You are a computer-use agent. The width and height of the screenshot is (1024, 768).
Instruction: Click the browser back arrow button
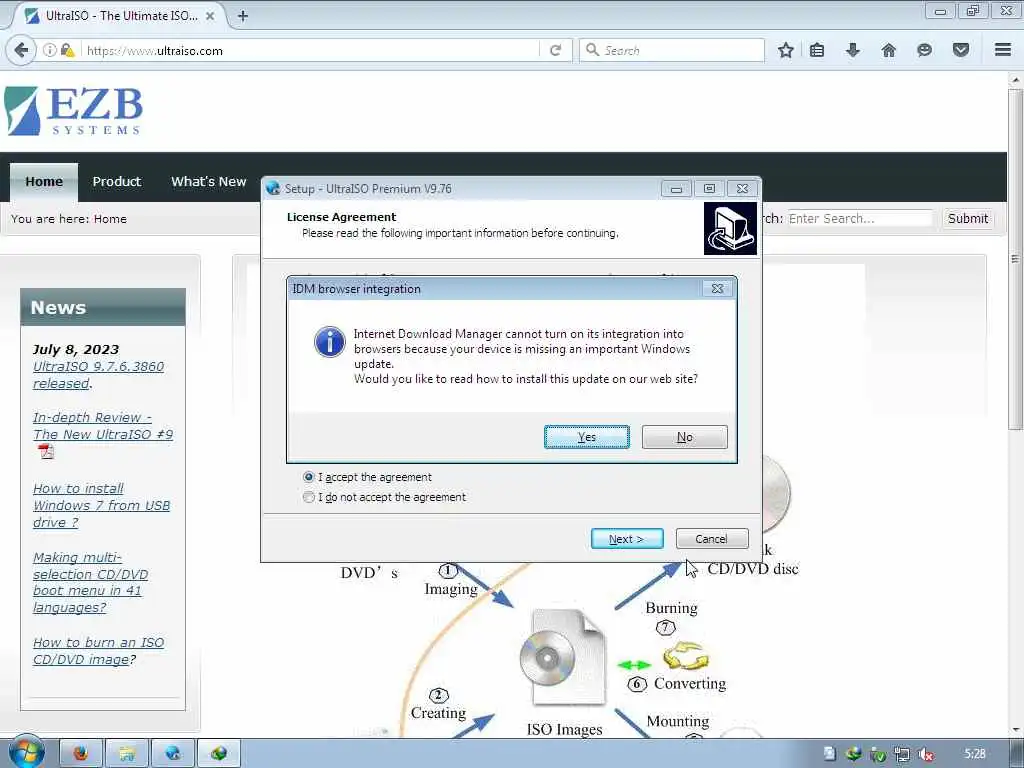pyautogui.click(x=21, y=50)
